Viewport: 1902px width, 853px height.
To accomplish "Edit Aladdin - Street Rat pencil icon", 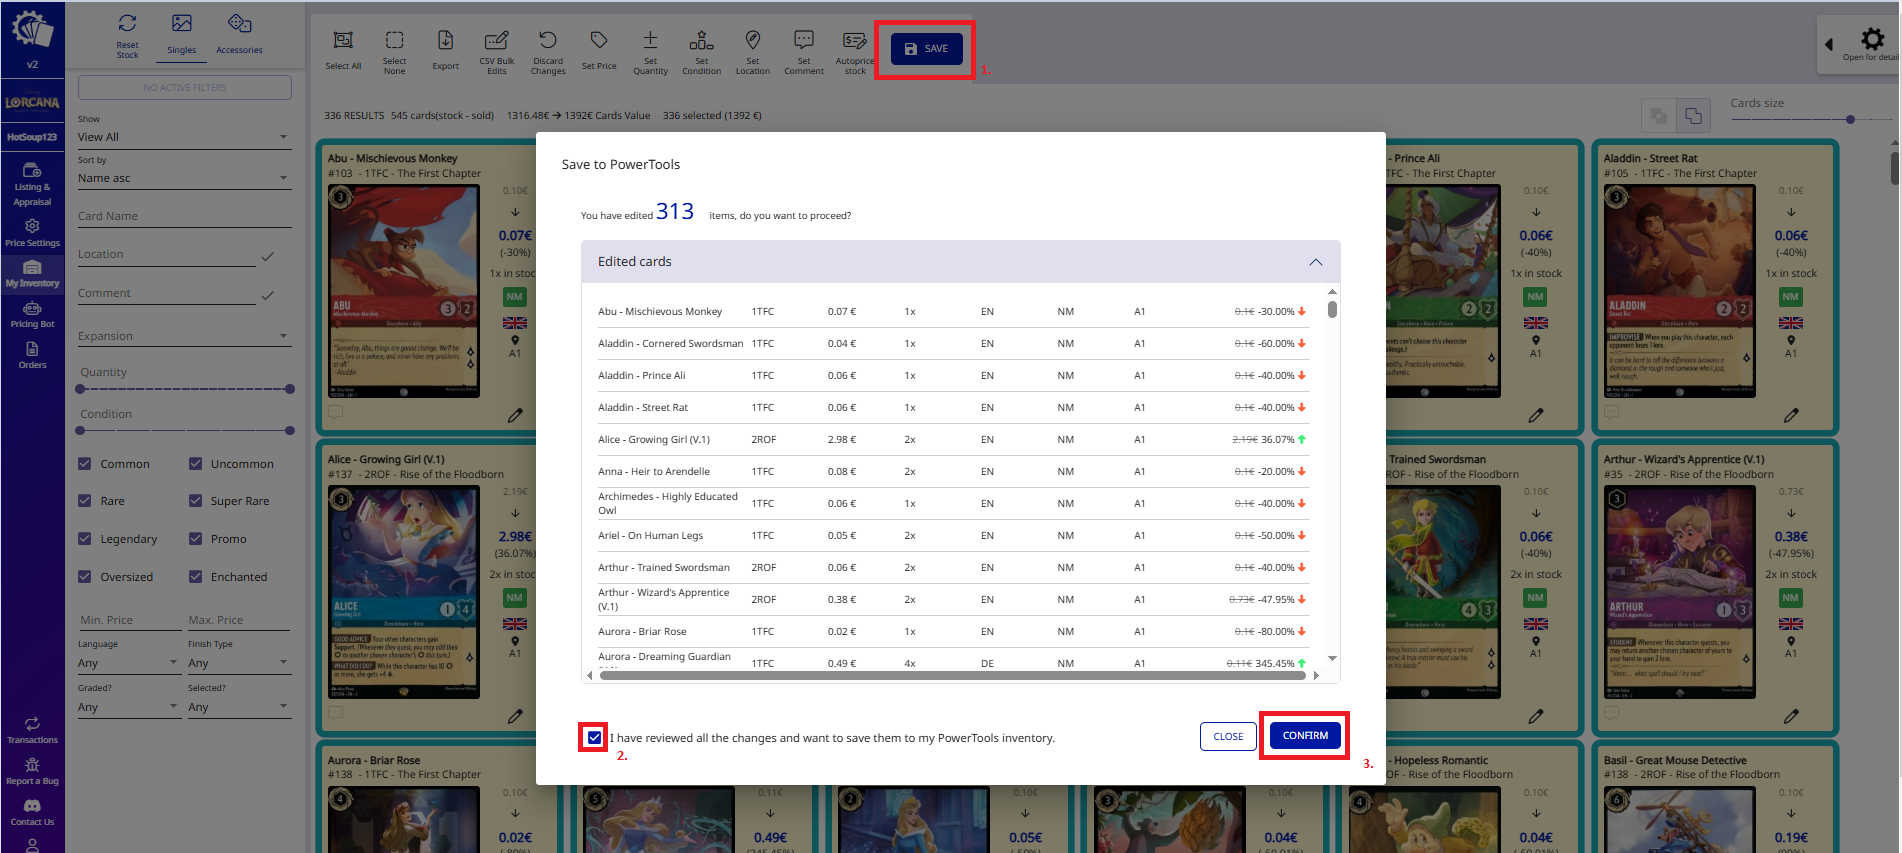I will (1790, 414).
